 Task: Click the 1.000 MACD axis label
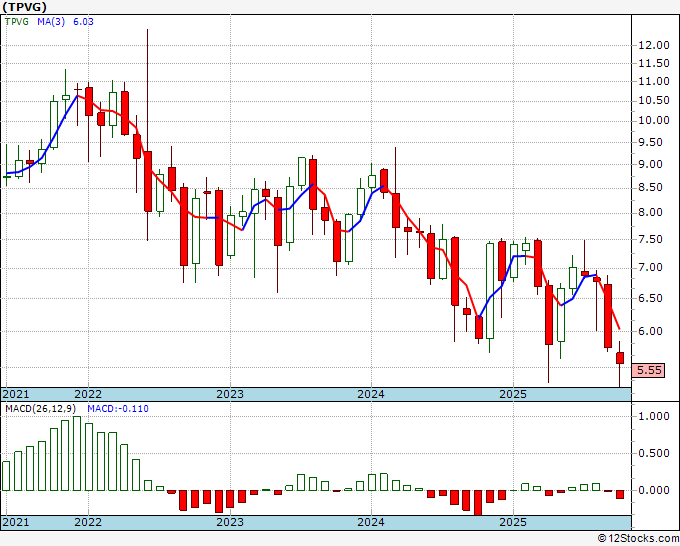654,416
